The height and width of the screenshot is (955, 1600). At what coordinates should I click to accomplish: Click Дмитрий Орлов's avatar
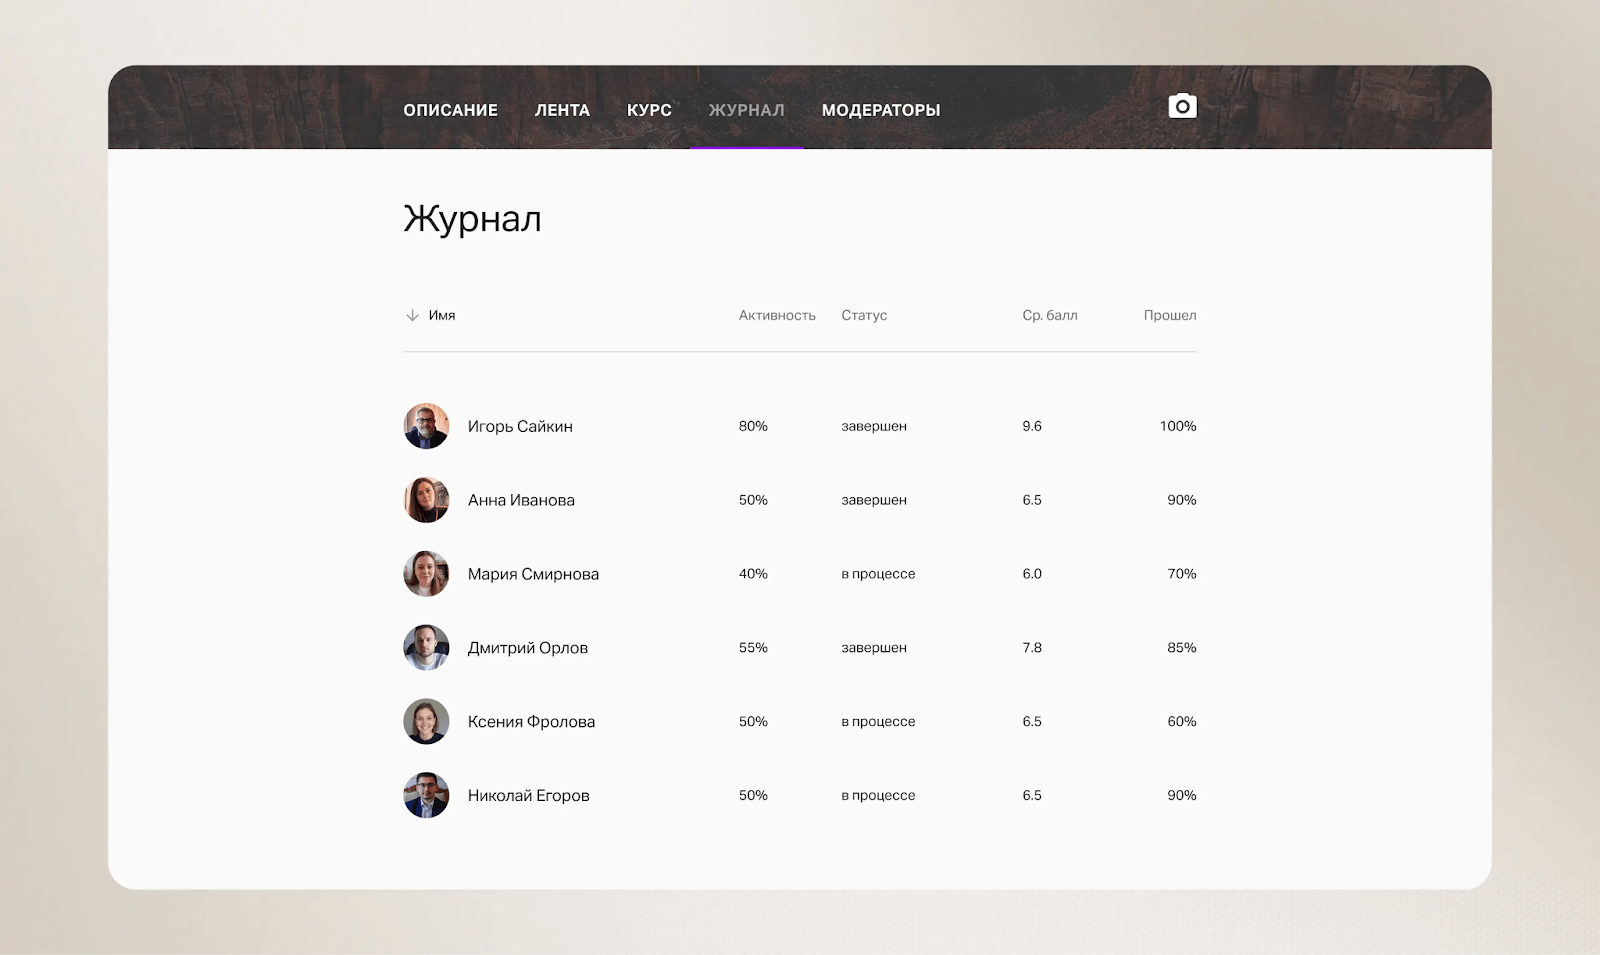point(426,648)
